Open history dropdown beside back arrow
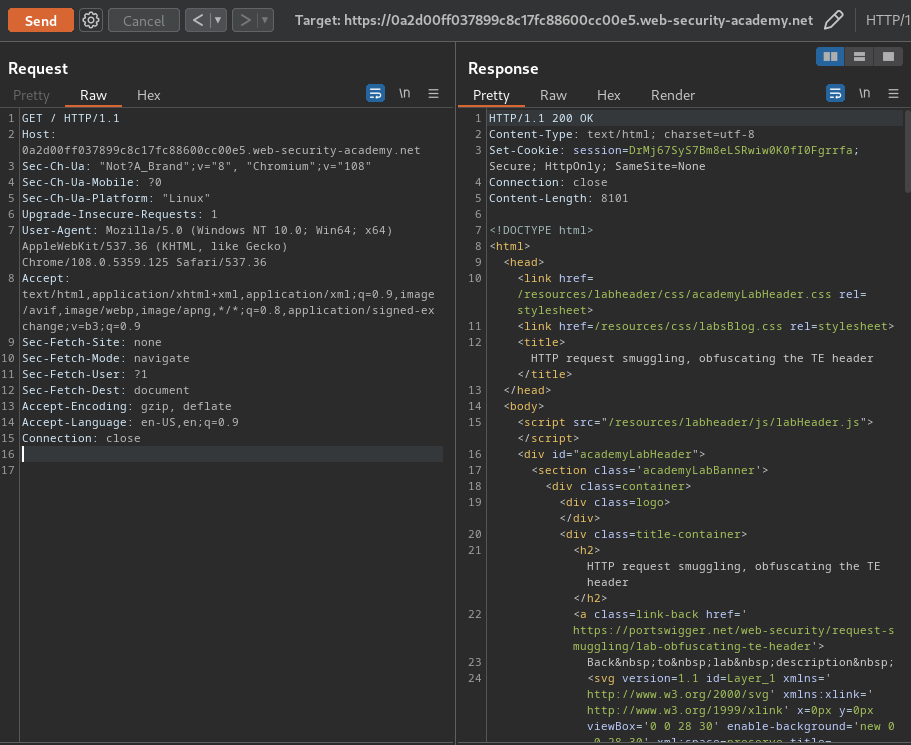 (218, 20)
